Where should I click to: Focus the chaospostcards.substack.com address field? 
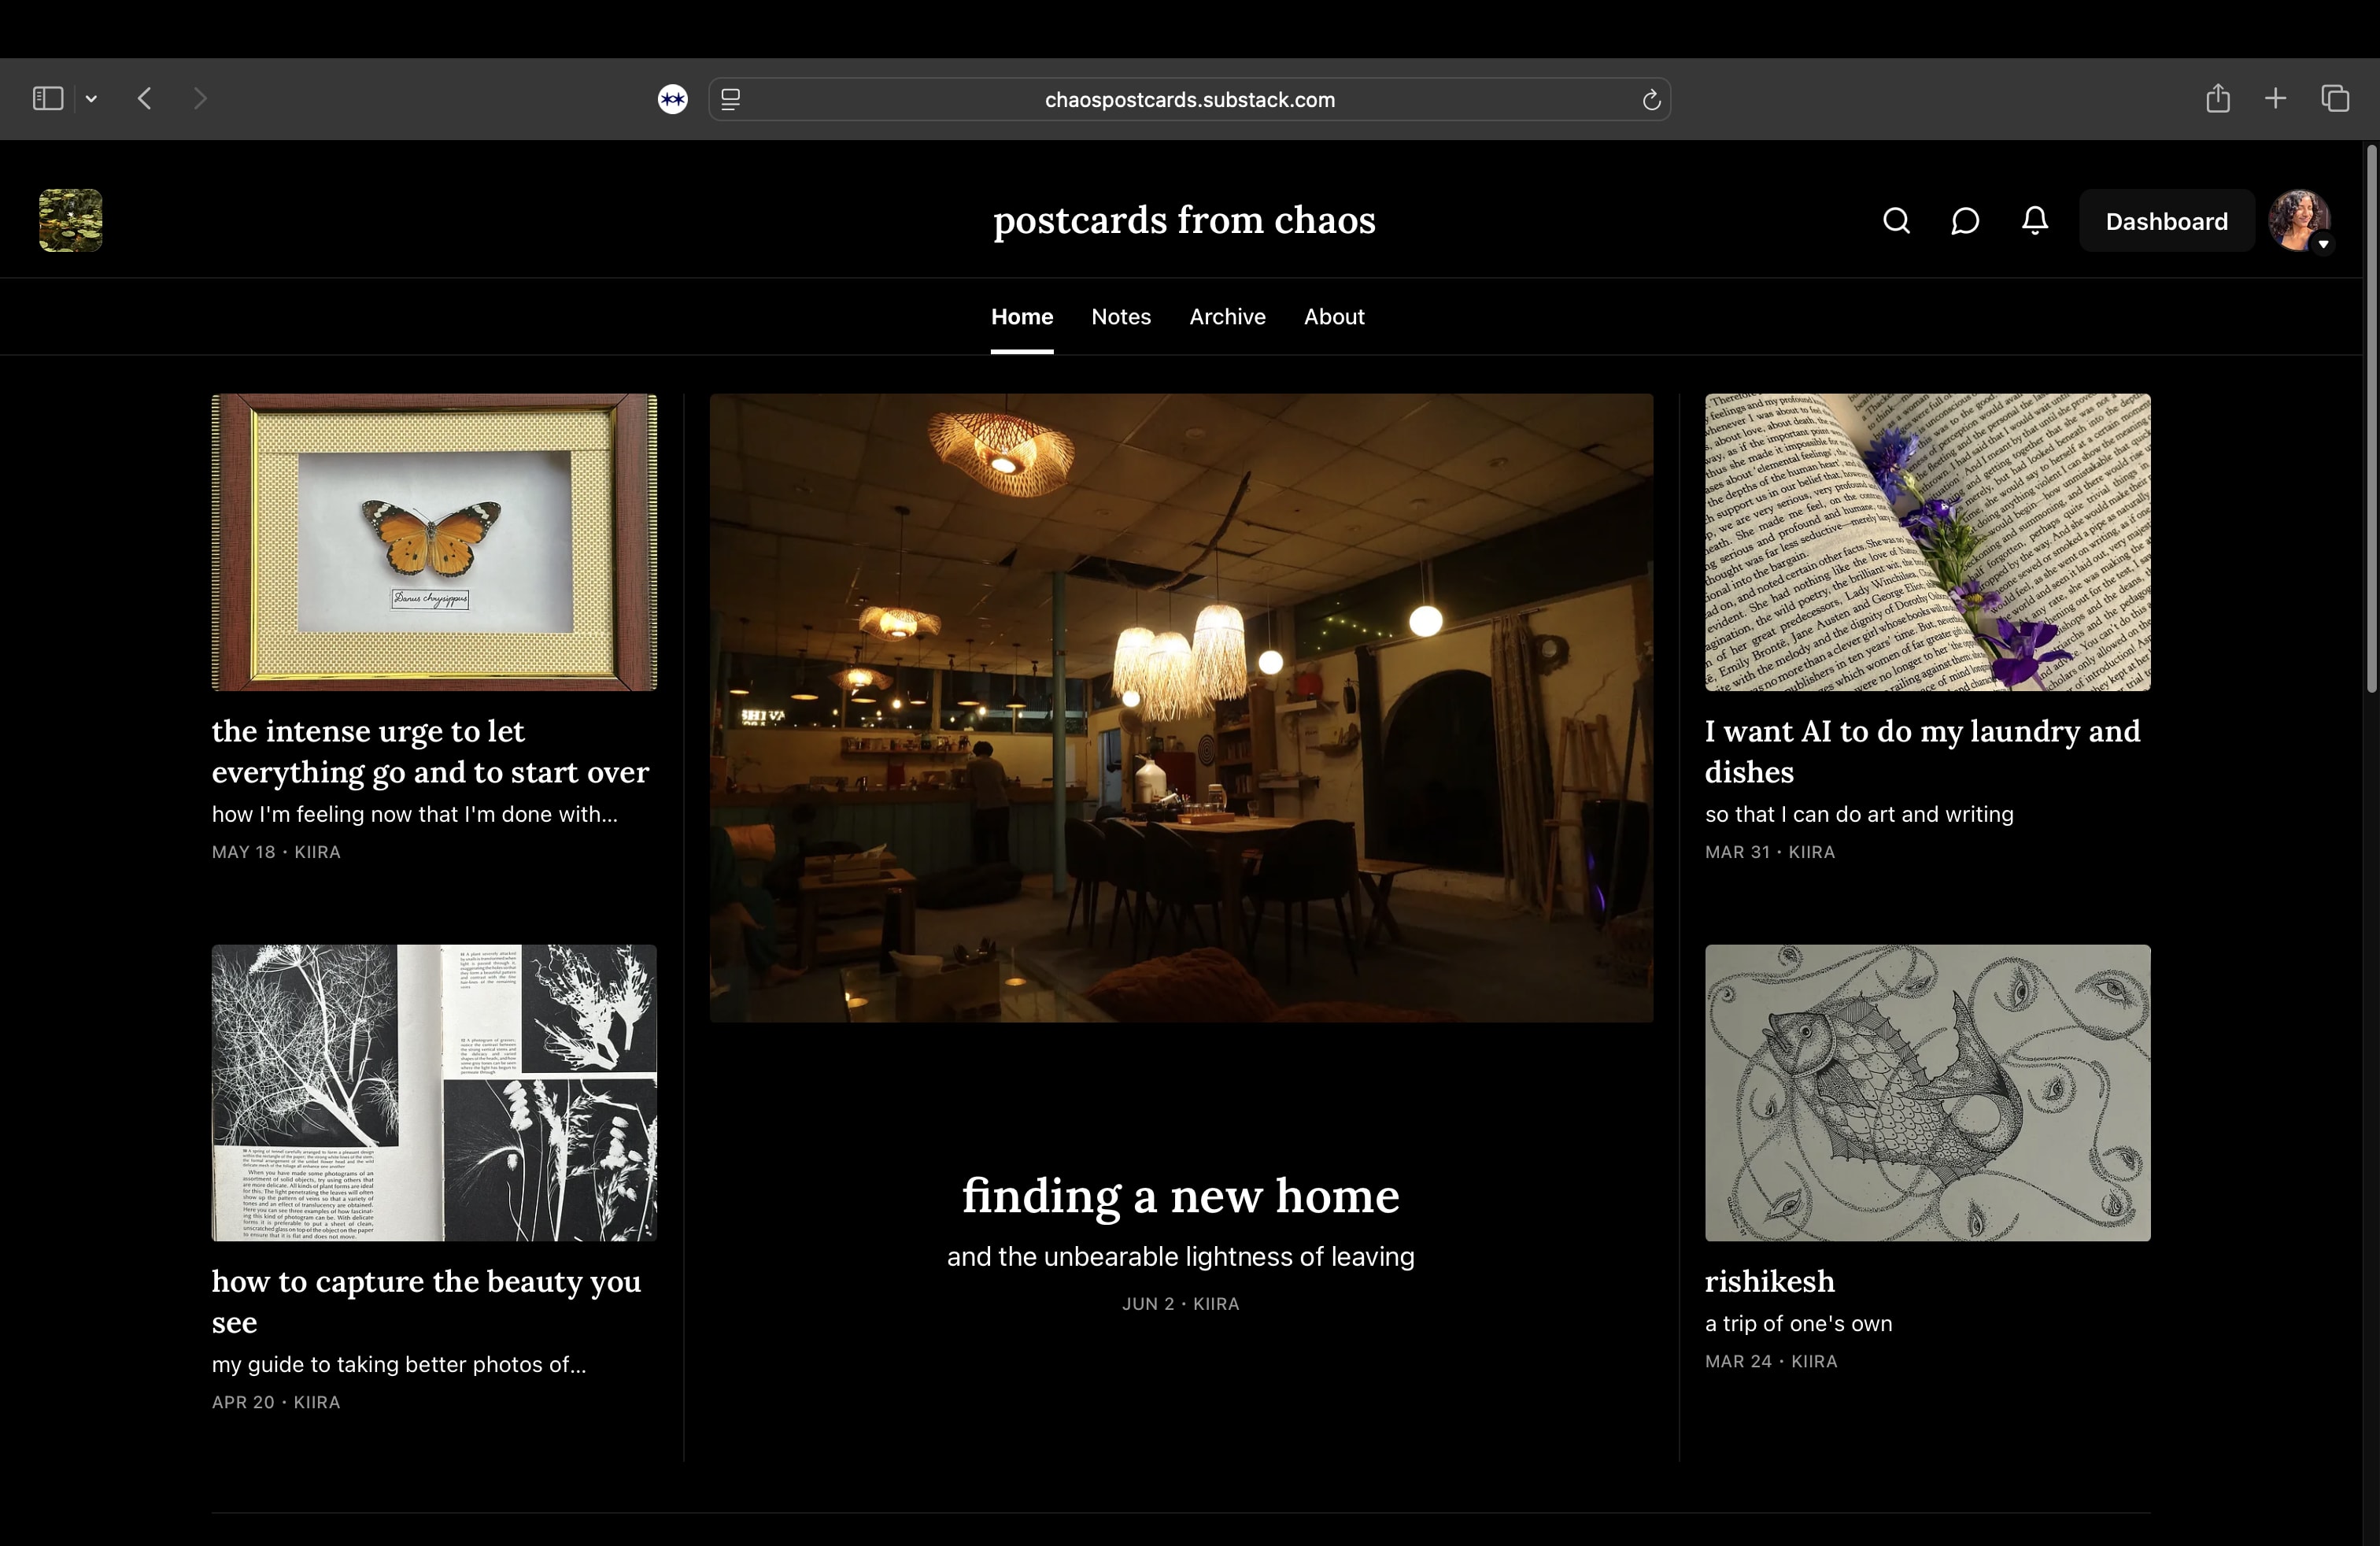(x=1189, y=99)
